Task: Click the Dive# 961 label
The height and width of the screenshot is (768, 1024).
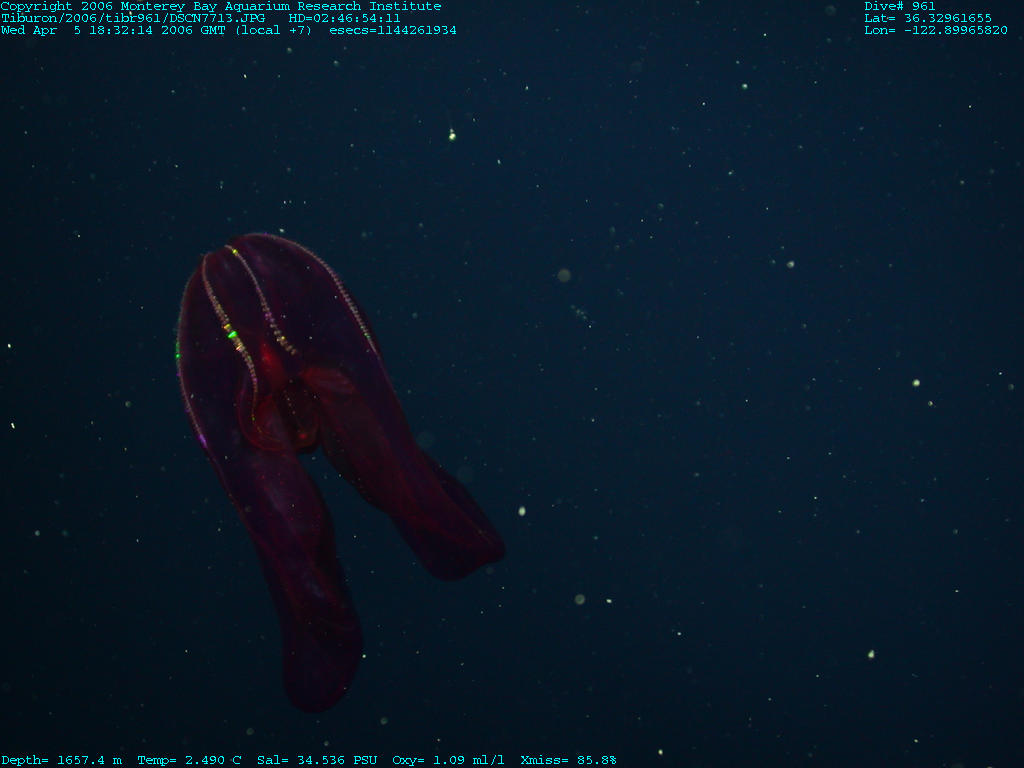Action: click(x=900, y=7)
